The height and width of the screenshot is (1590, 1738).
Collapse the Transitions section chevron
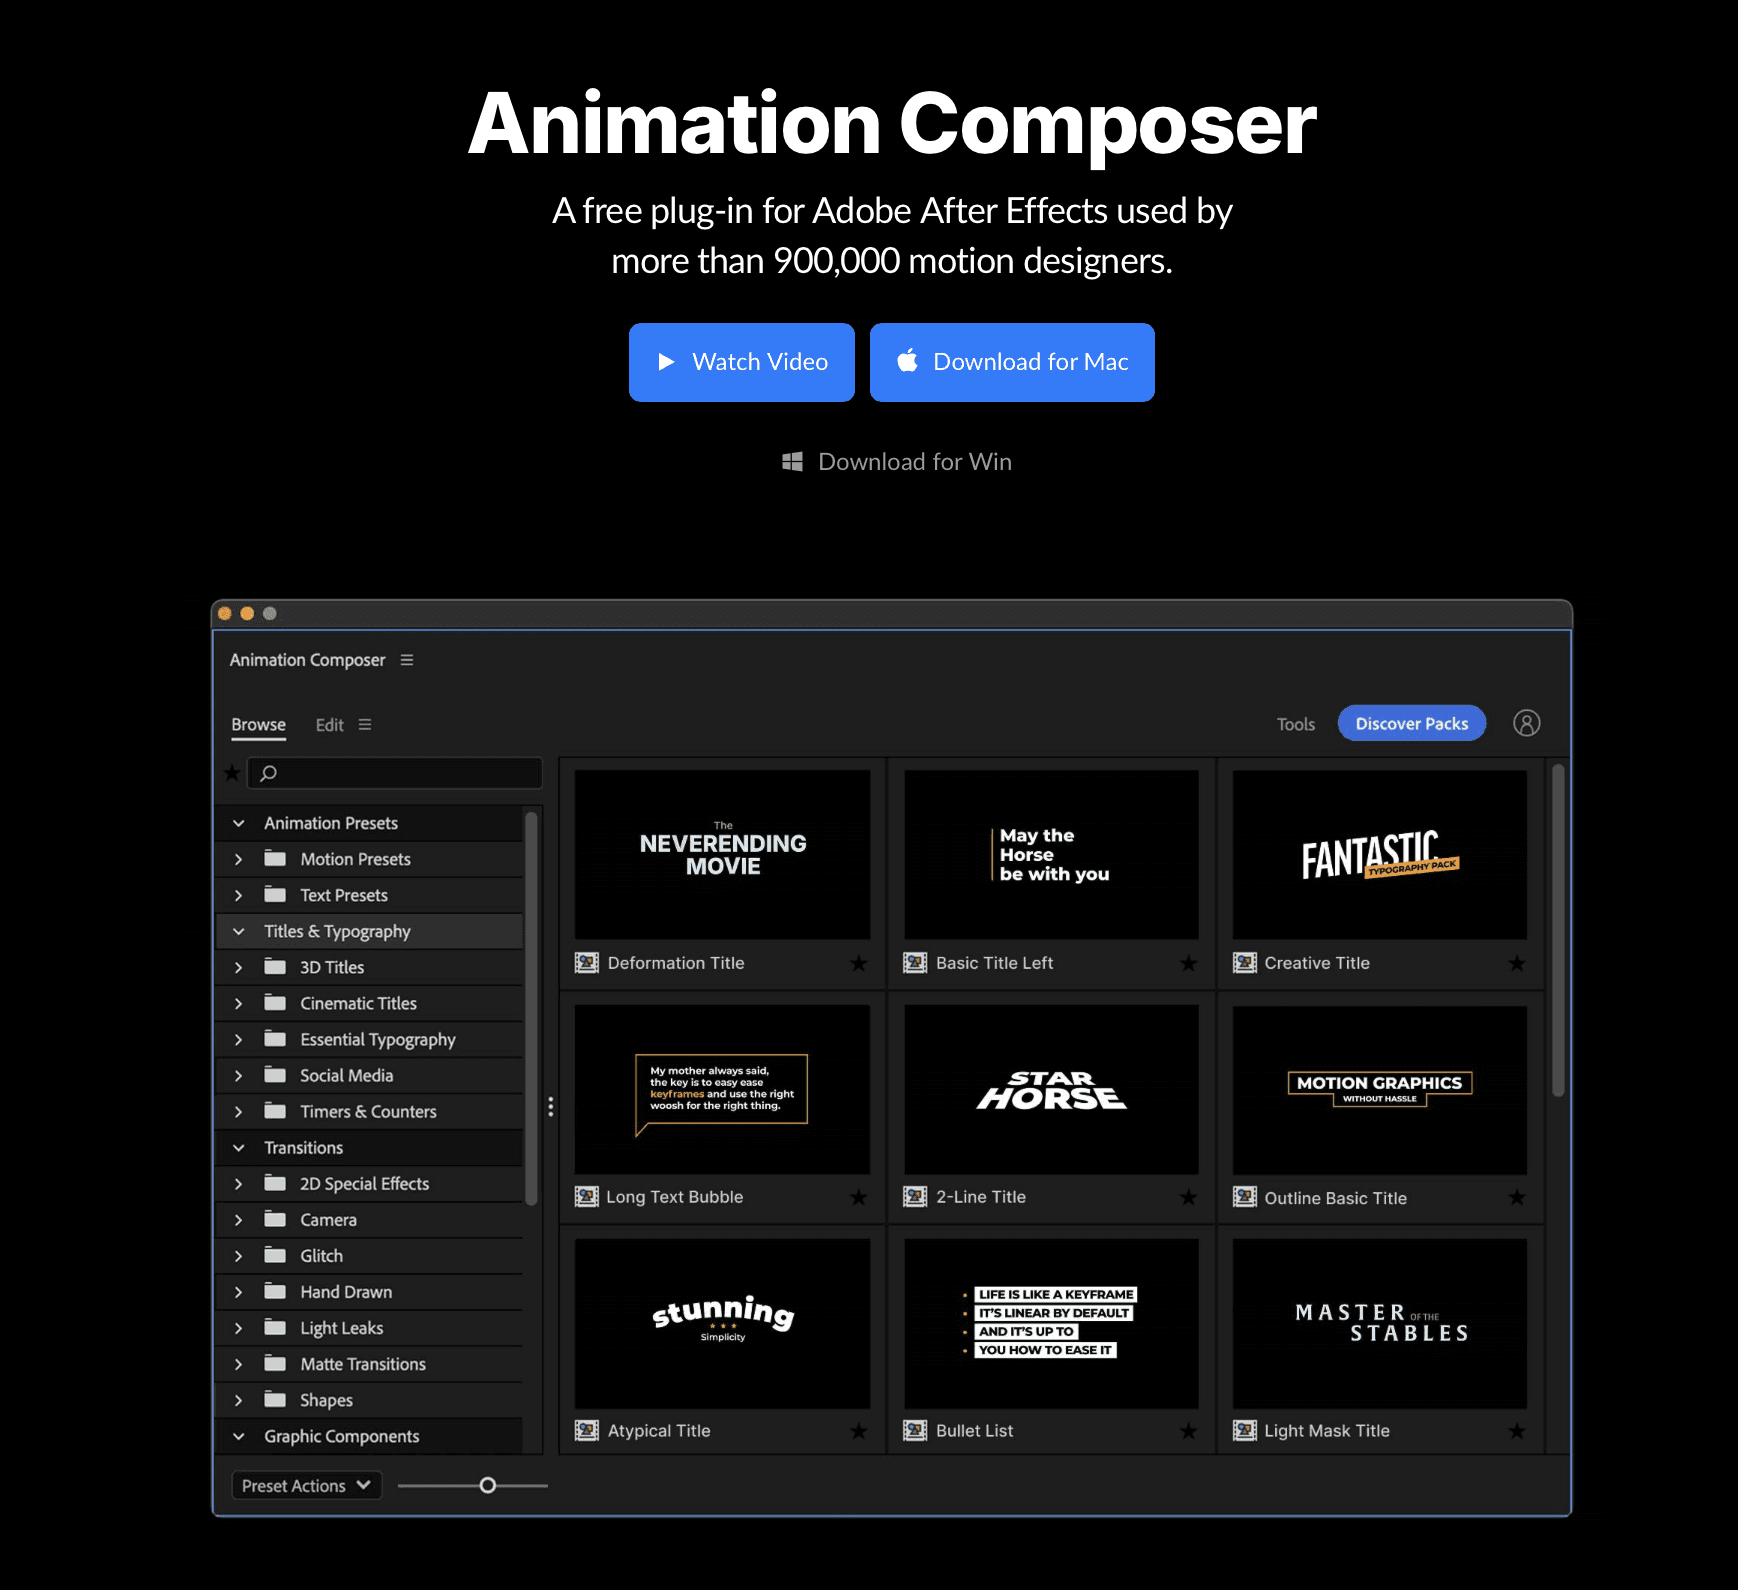(x=239, y=1148)
